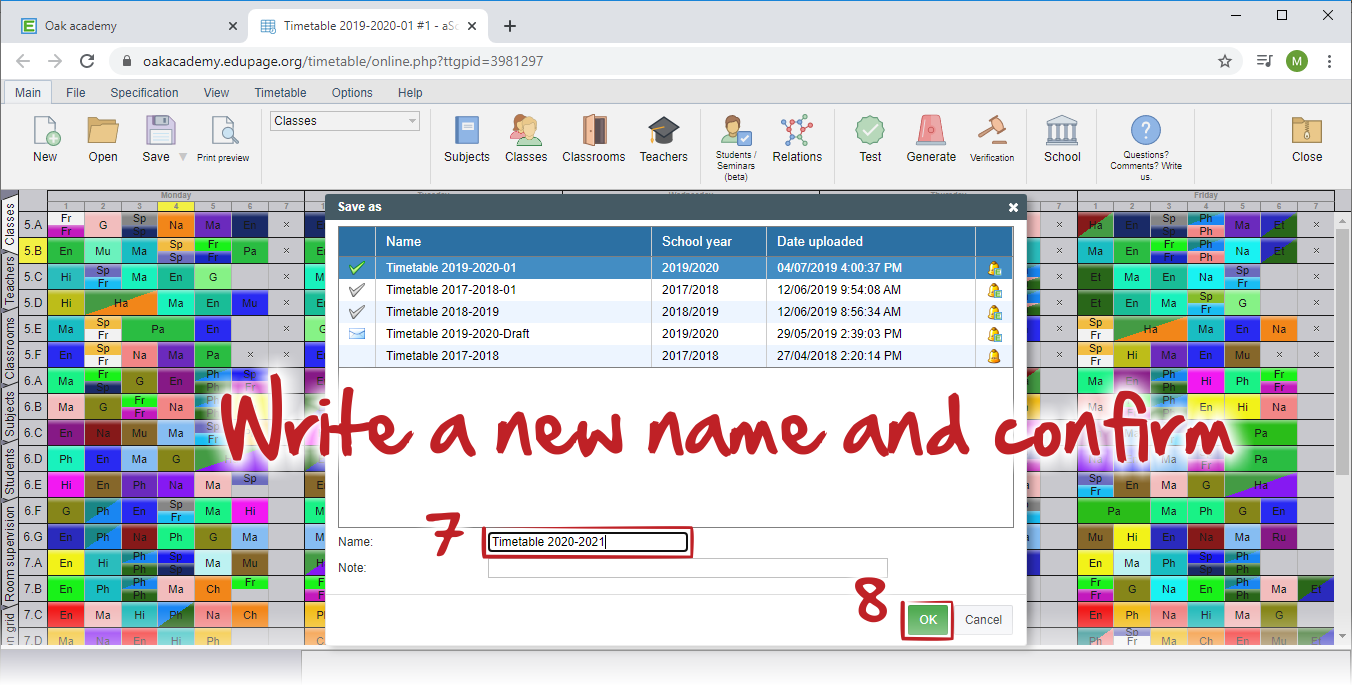
Task: Open the Help tab
Action: 410,93
